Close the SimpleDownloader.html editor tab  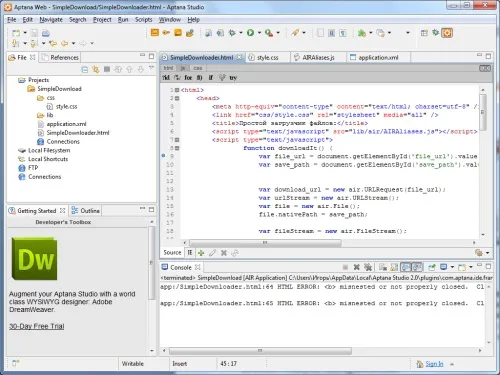[239, 57]
